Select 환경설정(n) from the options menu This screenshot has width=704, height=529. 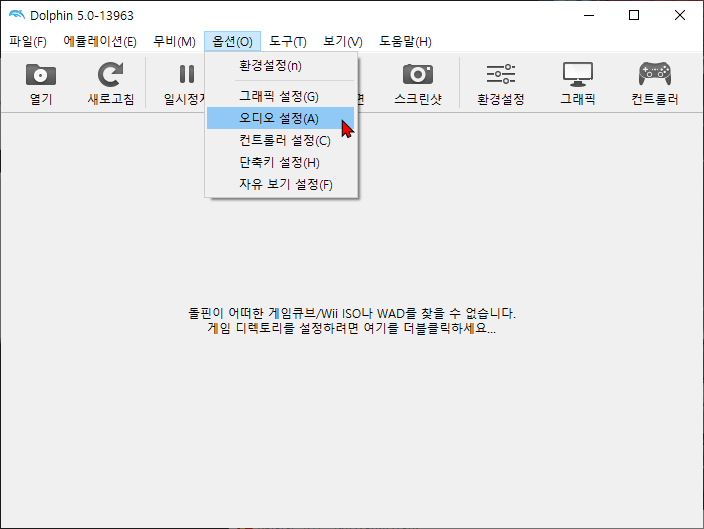pyautogui.click(x=281, y=66)
